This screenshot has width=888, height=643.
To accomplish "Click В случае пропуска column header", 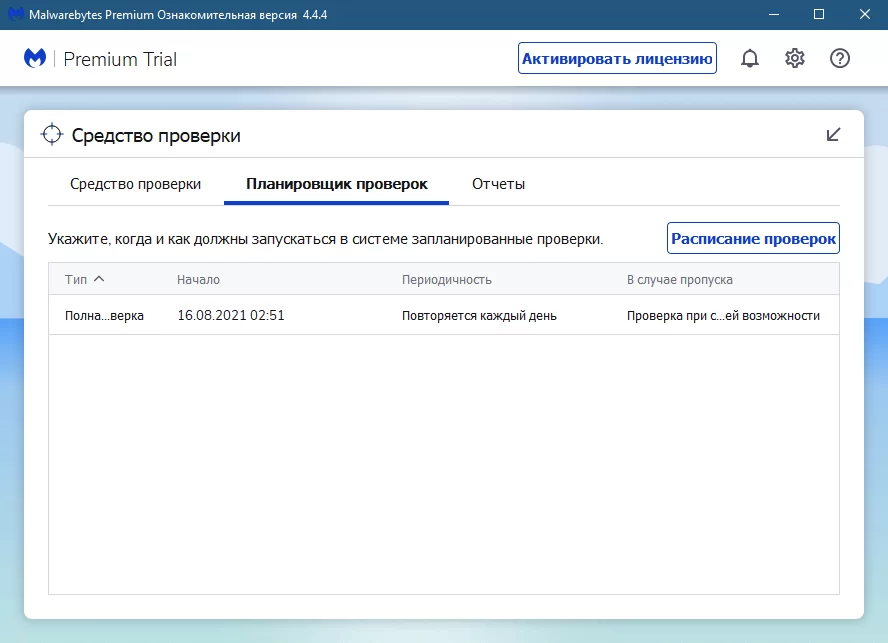I will point(680,279).
